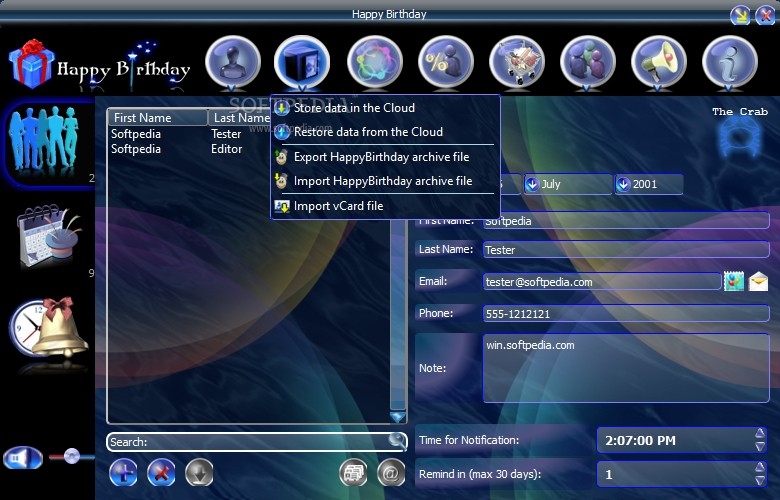This screenshot has width=780, height=500.
Task: Open the people group toolbar icon
Action: pos(587,62)
